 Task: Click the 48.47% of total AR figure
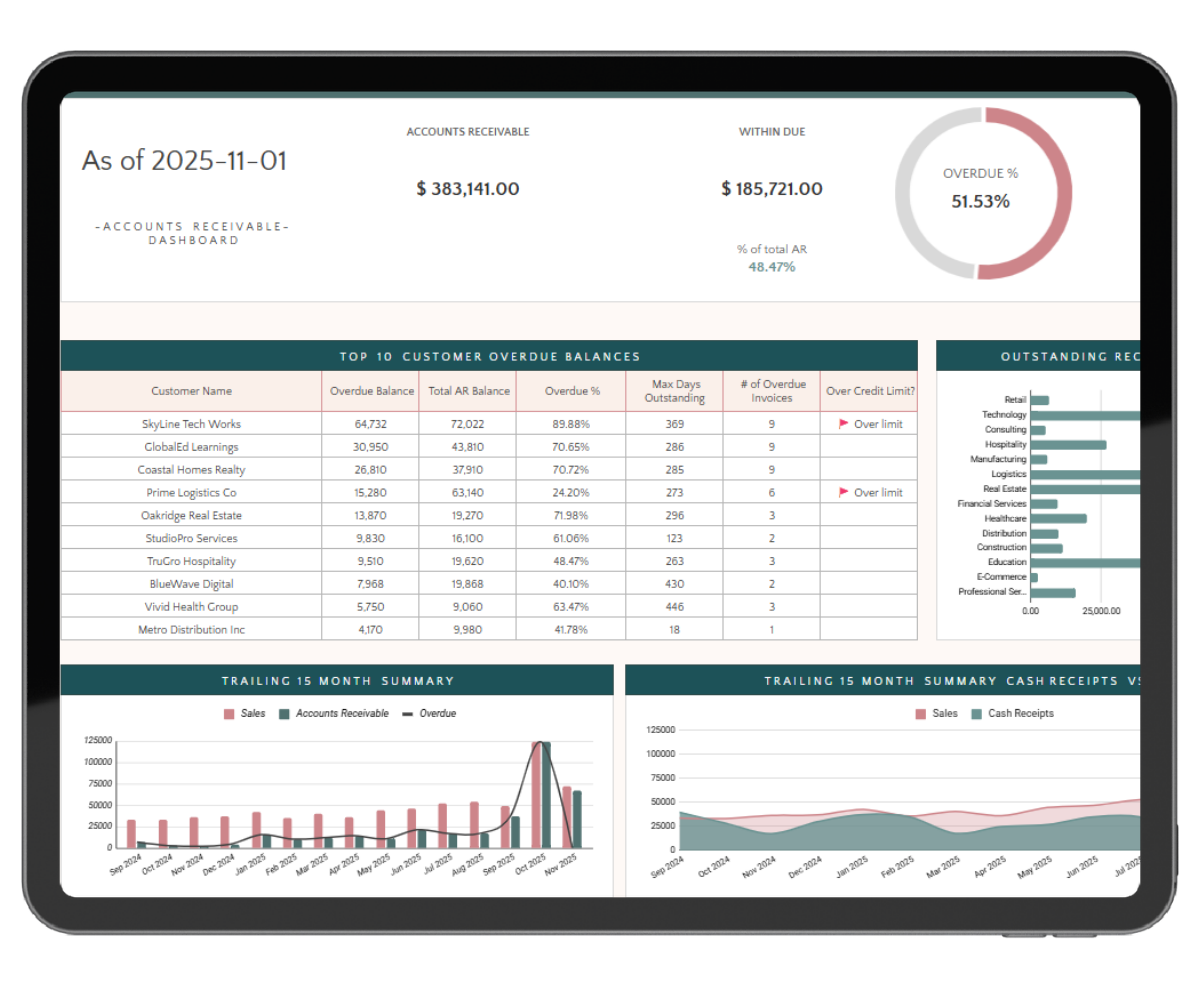(x=772, y=267)
